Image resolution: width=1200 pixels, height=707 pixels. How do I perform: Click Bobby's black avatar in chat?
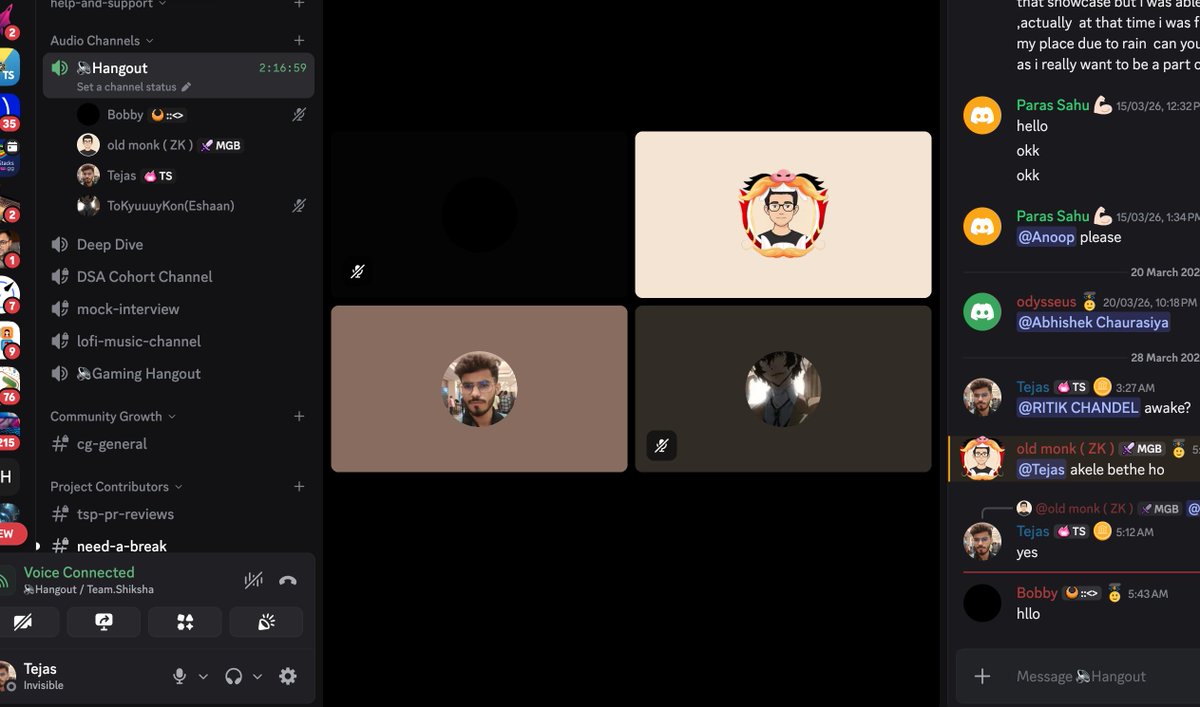click(x=982, y=603)
